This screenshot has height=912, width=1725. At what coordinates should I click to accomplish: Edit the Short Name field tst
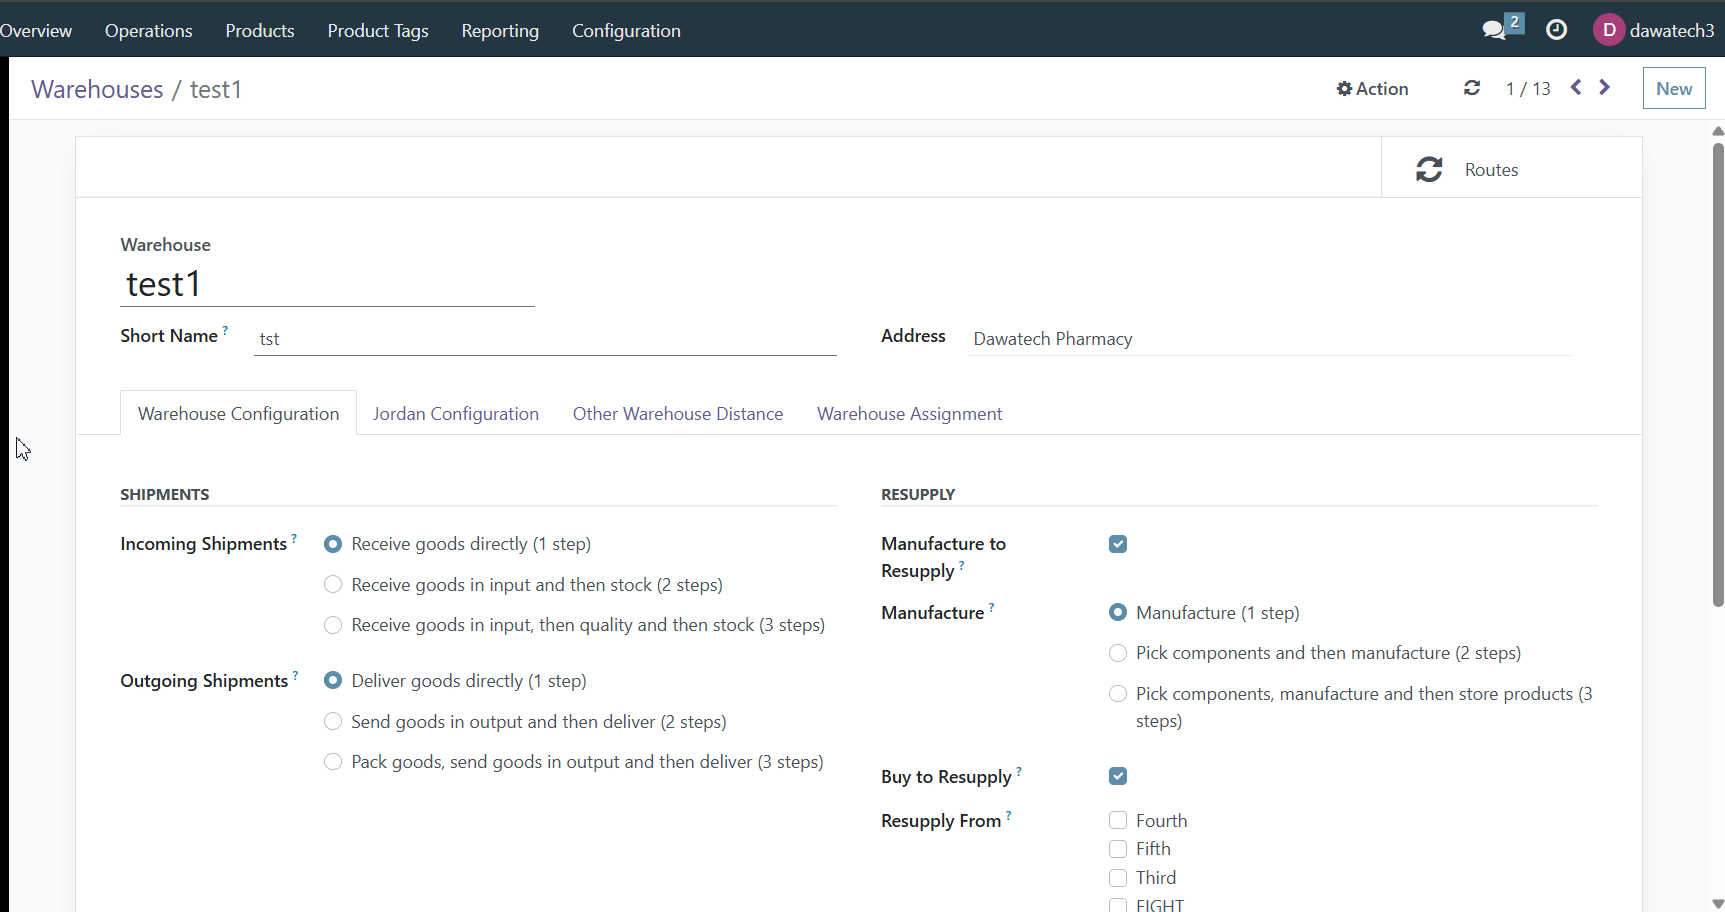545,339
